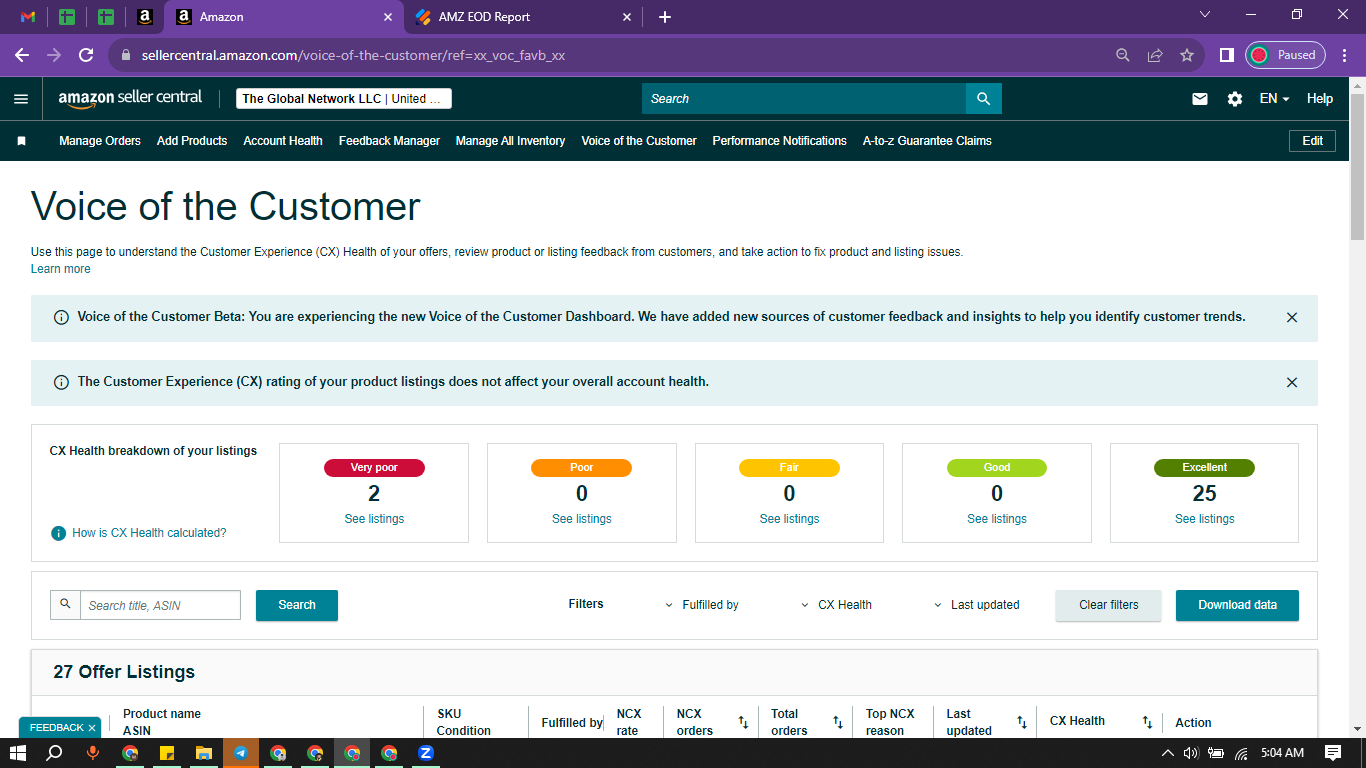
Task: Click the share page icon in address bar
Action: click(x=1155, y=55)
